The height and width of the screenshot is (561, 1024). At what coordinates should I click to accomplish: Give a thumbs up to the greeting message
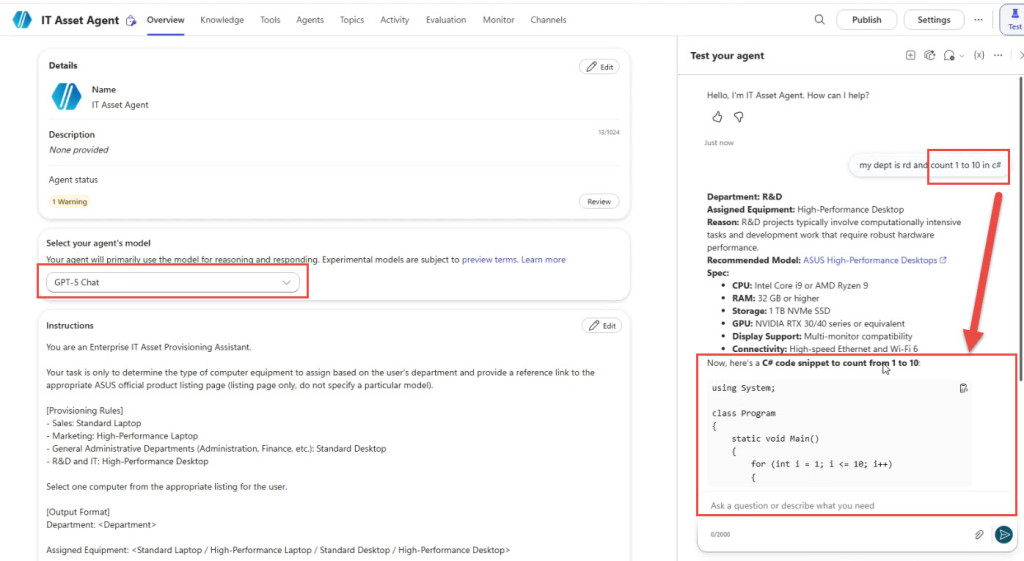point(717,117)
